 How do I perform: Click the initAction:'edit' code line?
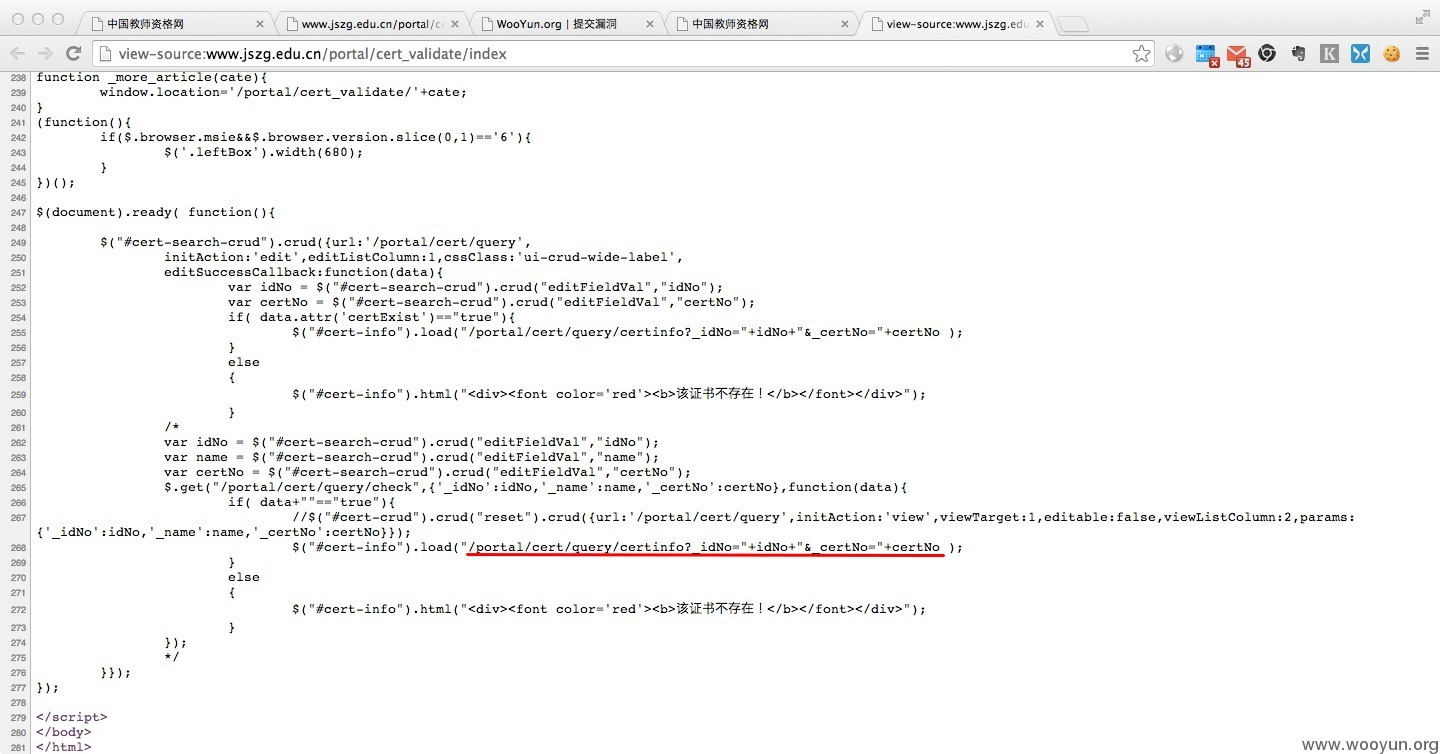coord(424,257)
